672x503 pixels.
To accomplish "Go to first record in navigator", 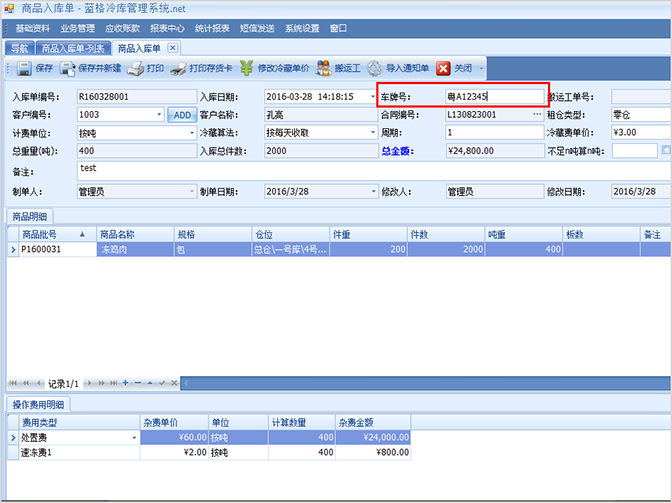I will (12, 383).
